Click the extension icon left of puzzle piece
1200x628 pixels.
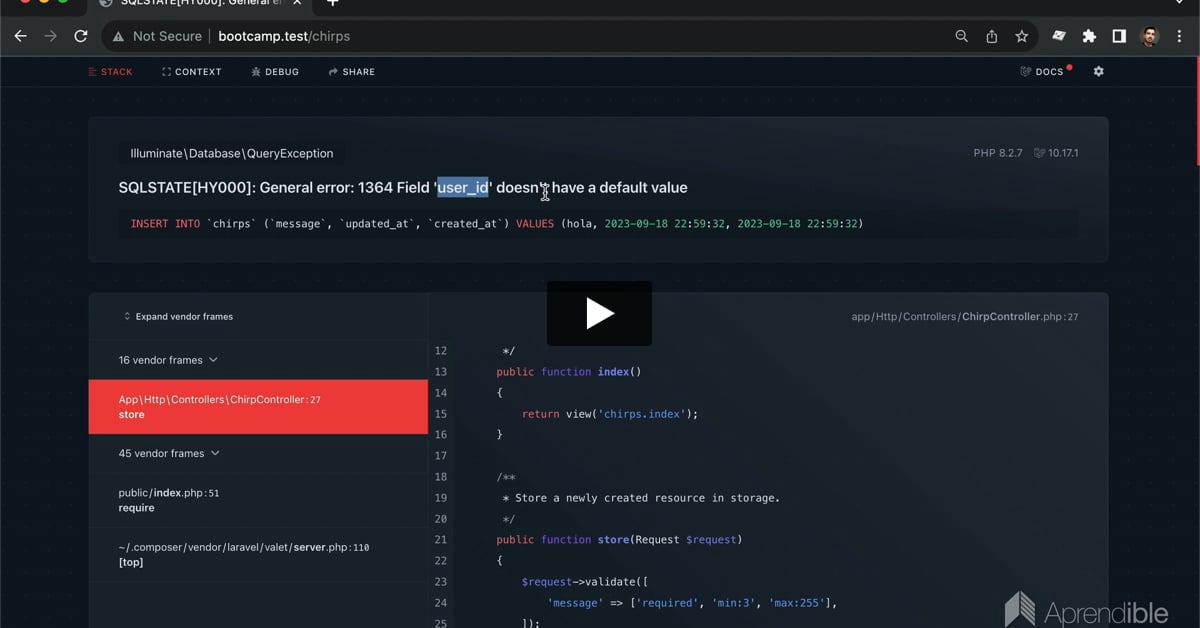point(1059,36)
